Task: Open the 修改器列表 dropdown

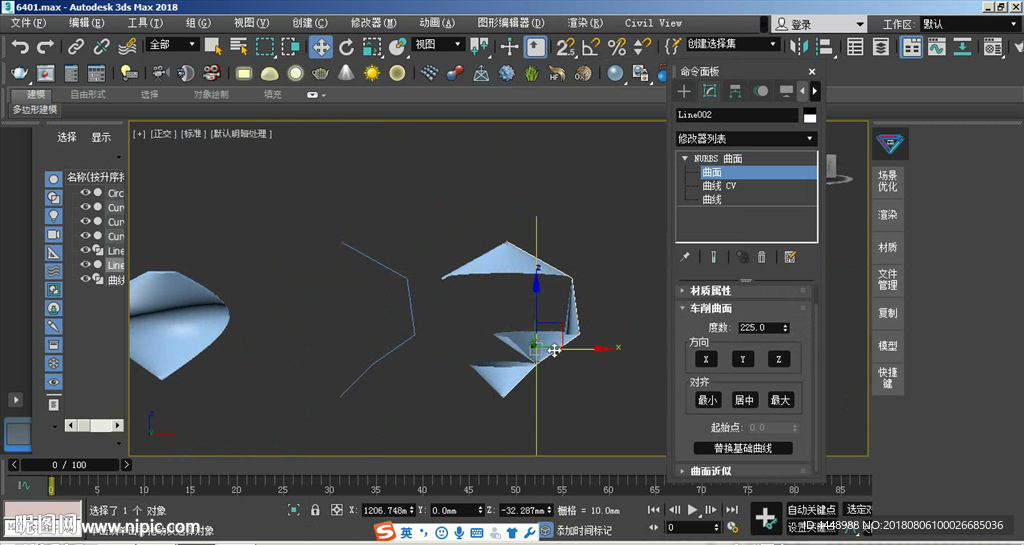Action: coord(746,138)
